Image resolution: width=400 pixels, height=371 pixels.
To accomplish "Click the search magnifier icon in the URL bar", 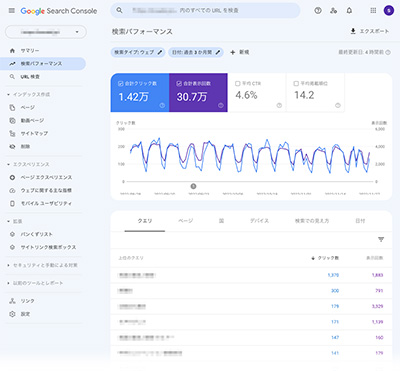I will [119, 10].
